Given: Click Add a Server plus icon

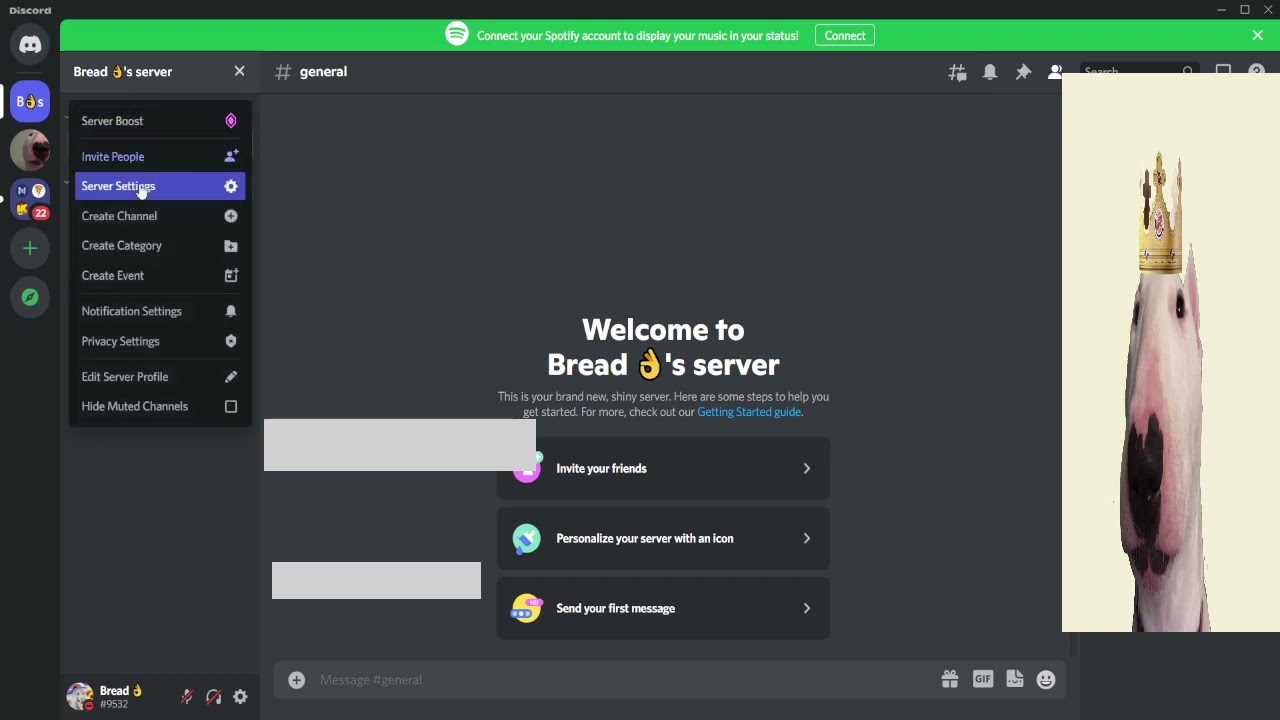Looking at the screenshot, I should pyautogui.click(x=30, y=248).
